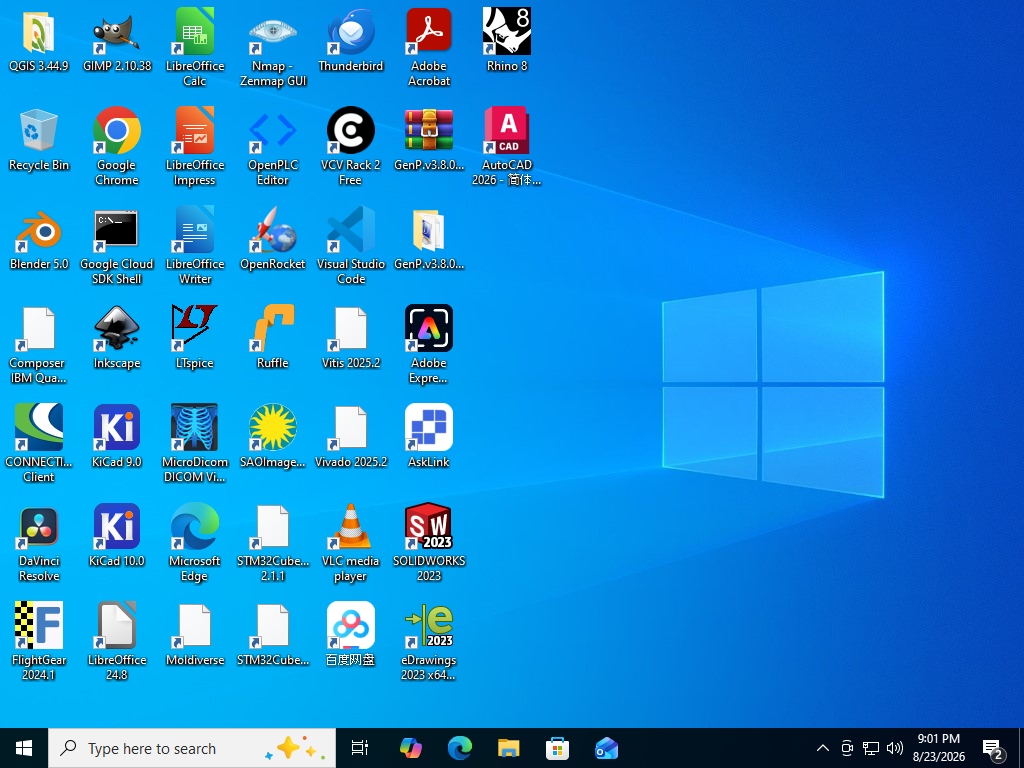1024x768 pixels.
Task: Show hidden system tray icons
Action: click(823, 748)
